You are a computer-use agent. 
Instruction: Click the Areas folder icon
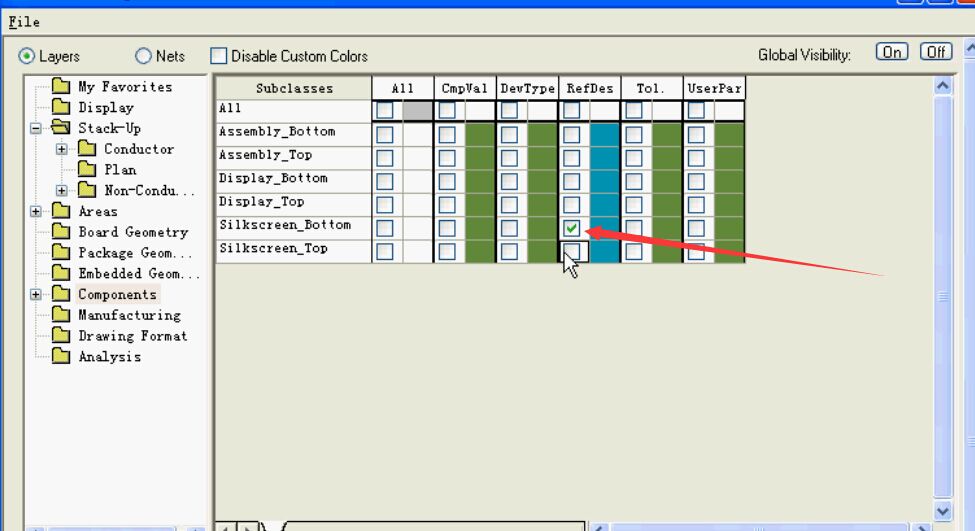[61, 211]
